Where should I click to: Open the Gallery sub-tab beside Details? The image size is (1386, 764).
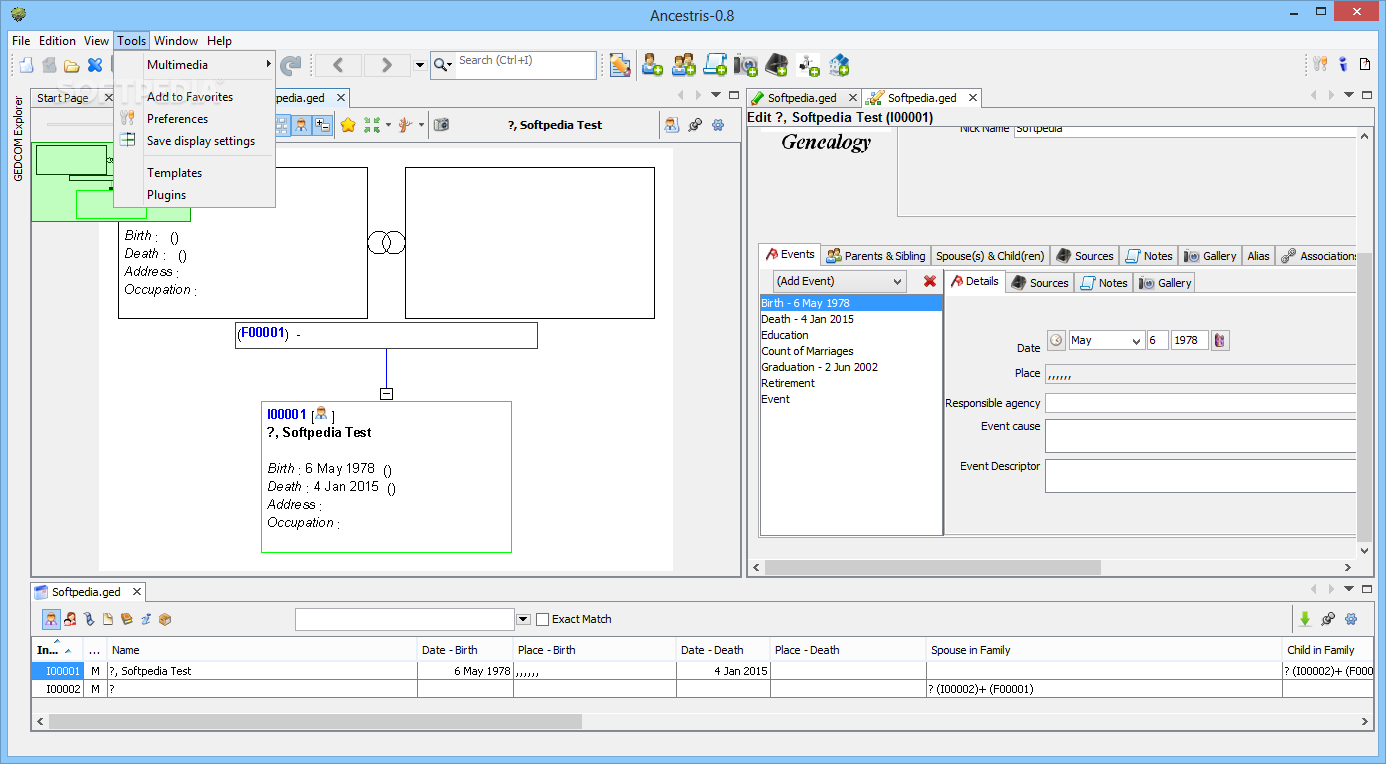1166,283
